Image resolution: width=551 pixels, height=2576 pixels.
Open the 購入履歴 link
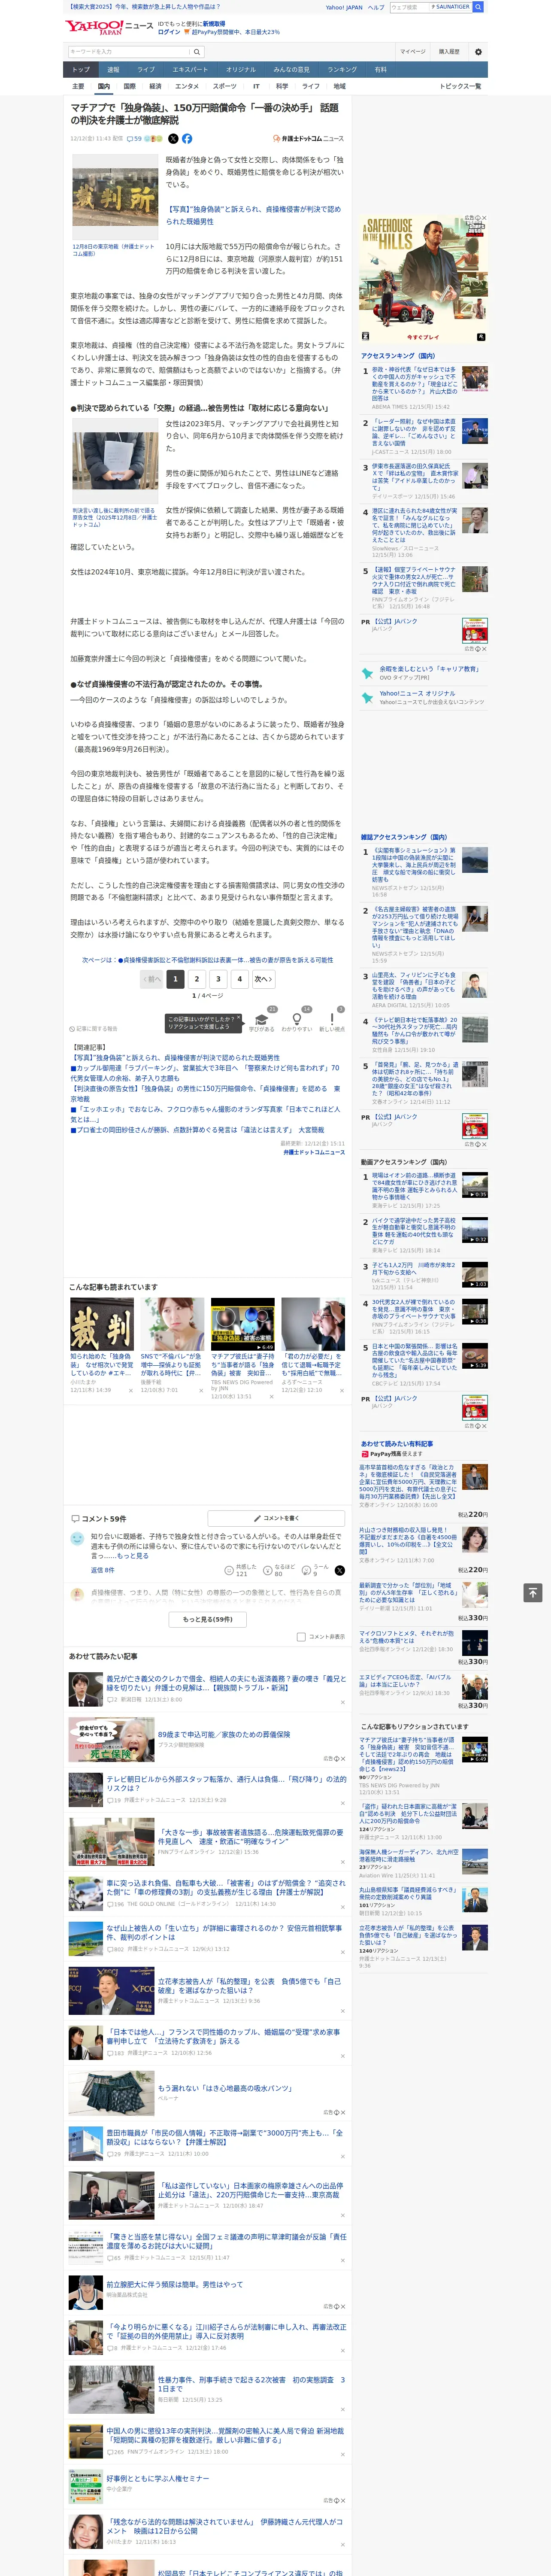[x=449, y=52]
